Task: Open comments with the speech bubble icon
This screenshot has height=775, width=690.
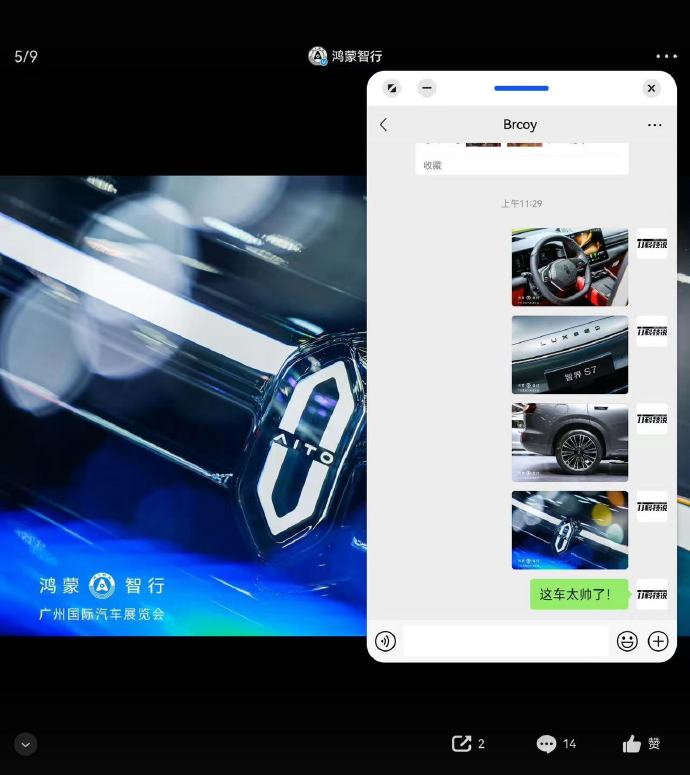Action: (x=546, y=743)
